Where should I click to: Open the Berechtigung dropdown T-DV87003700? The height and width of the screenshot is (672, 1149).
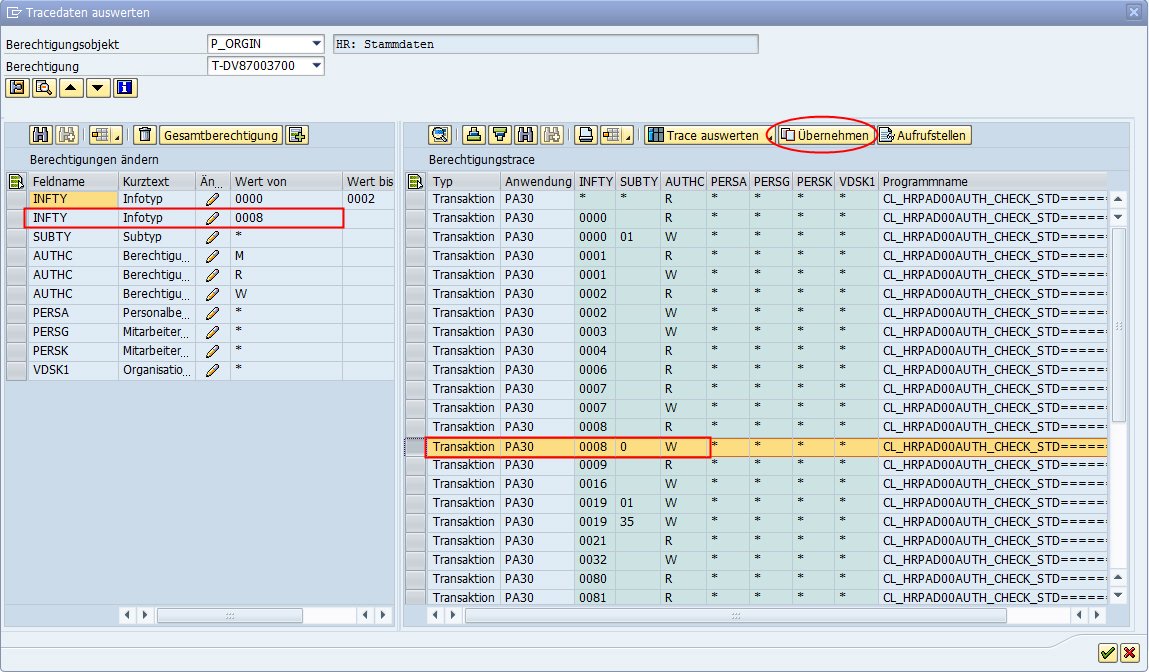[317, 66]
